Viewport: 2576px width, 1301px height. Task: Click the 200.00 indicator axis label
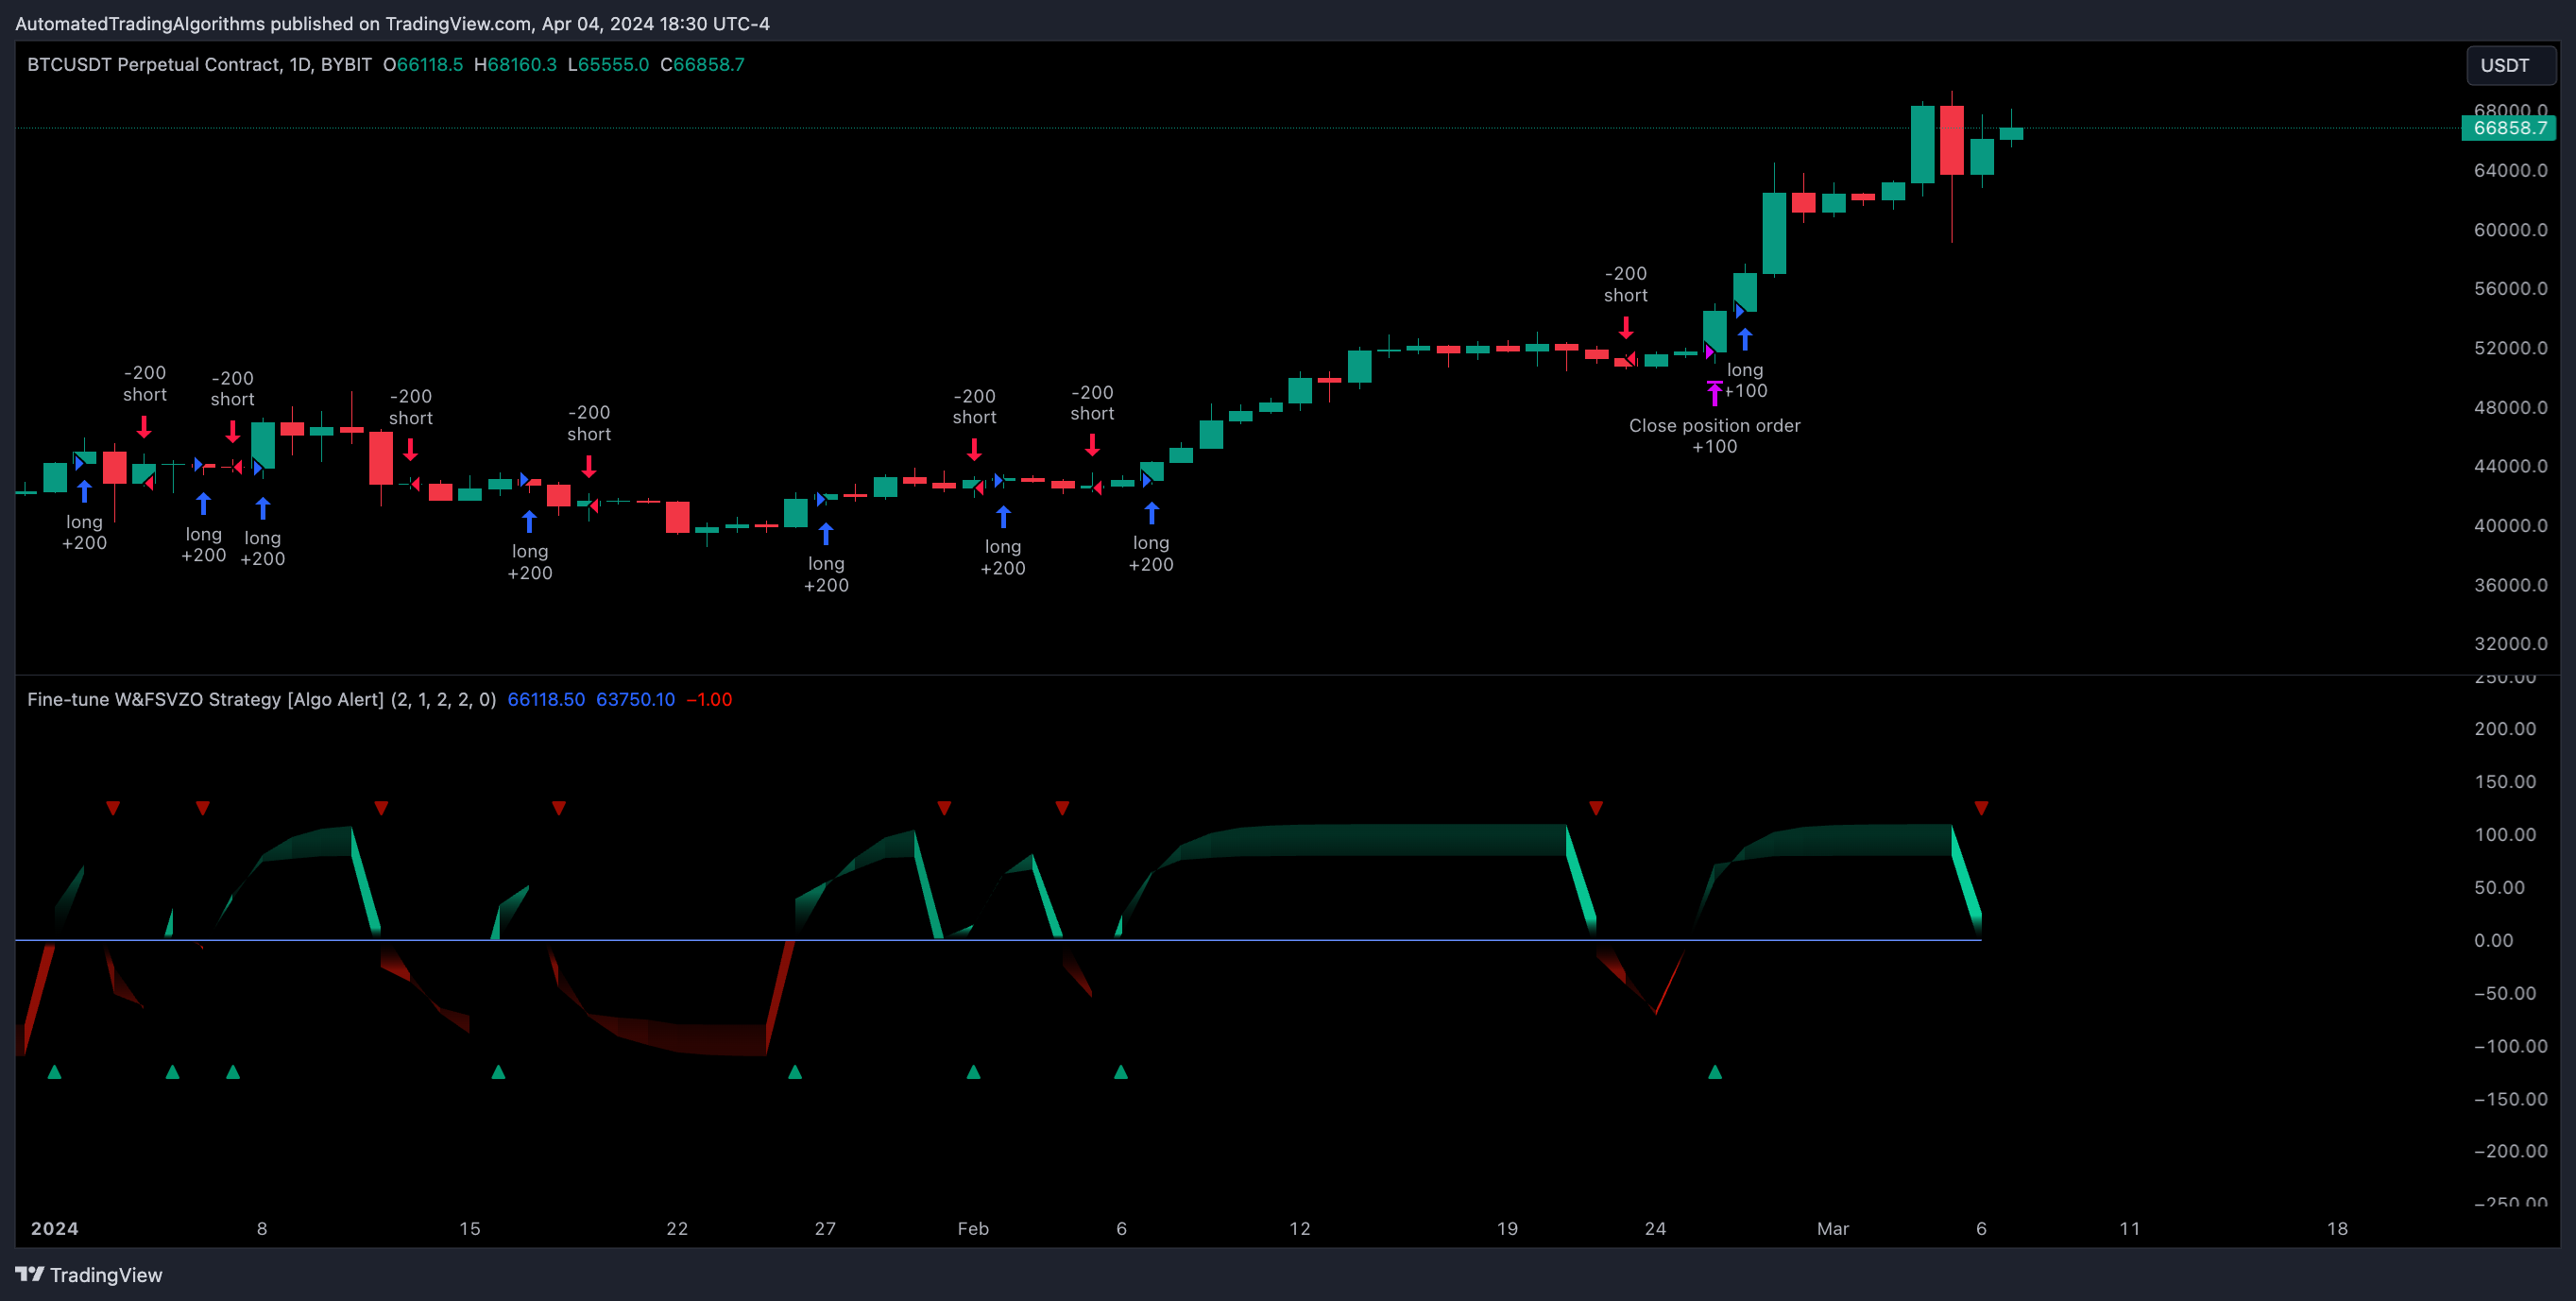(x=2505, y=729)
